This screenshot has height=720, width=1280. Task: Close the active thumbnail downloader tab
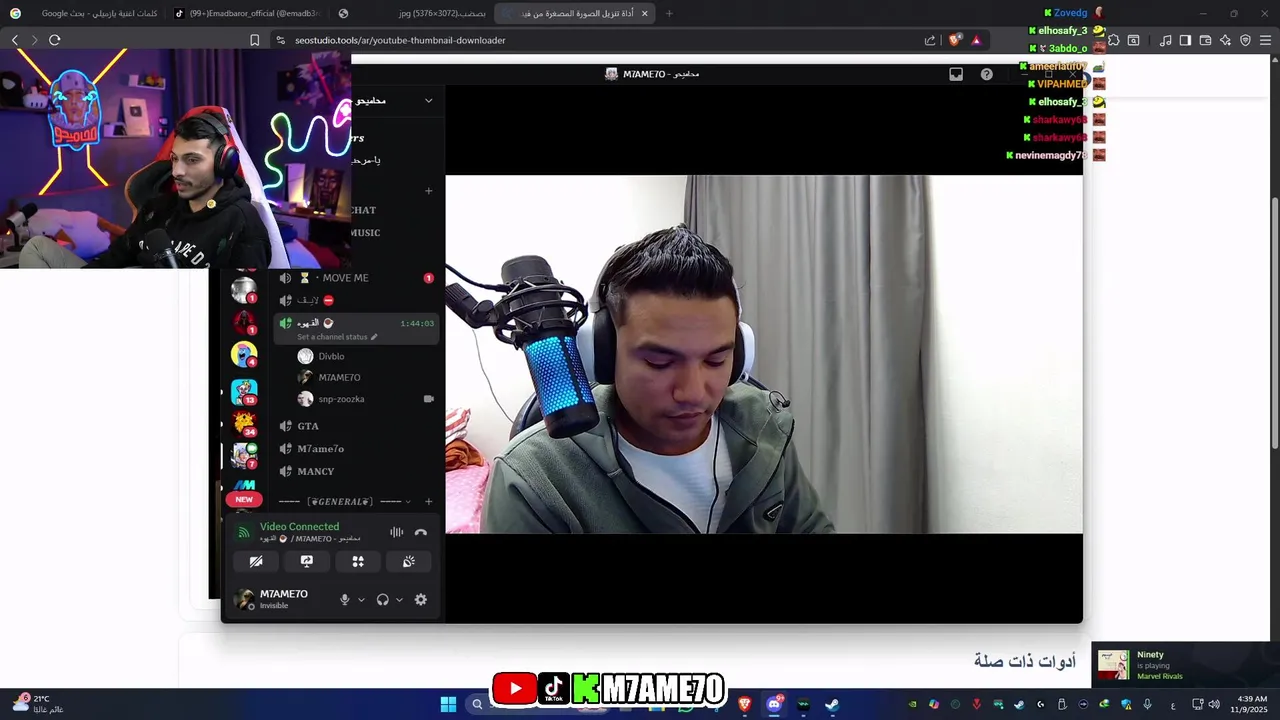tap(644, 13)
